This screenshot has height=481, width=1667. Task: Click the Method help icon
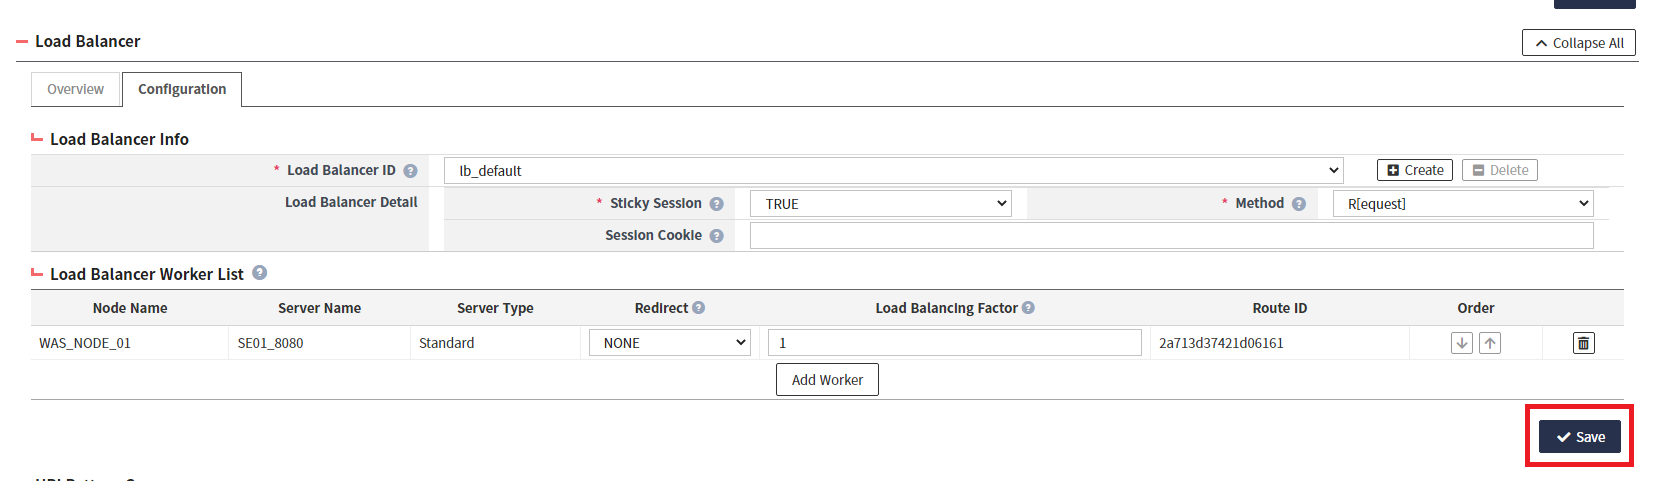1298,204
